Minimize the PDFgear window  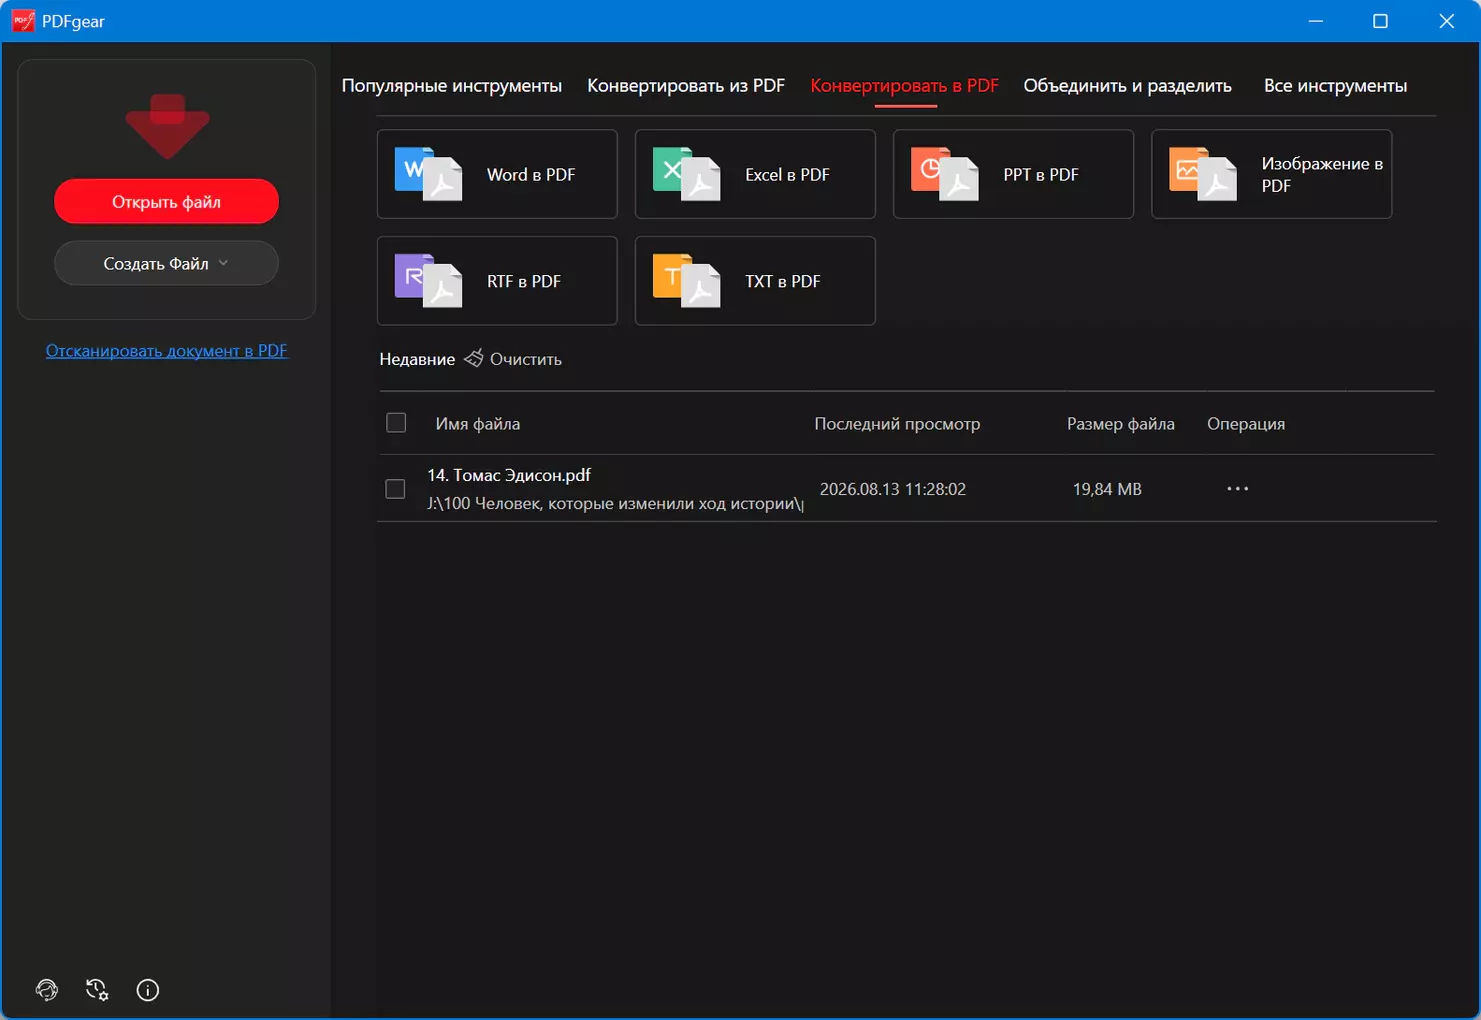click(x=1316, y=21)
